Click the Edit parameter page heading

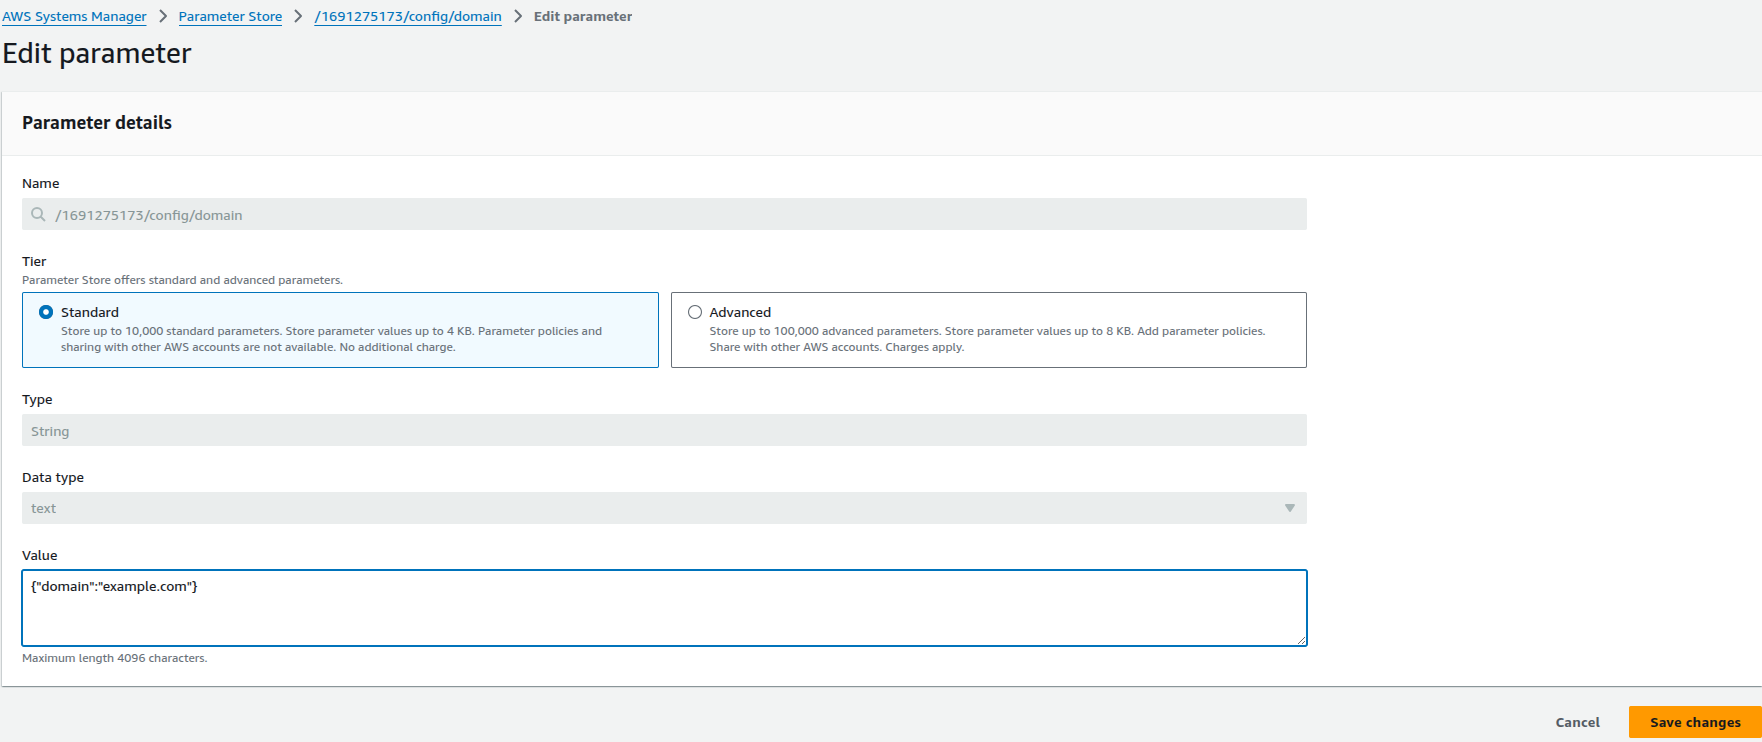pos(97,53)
